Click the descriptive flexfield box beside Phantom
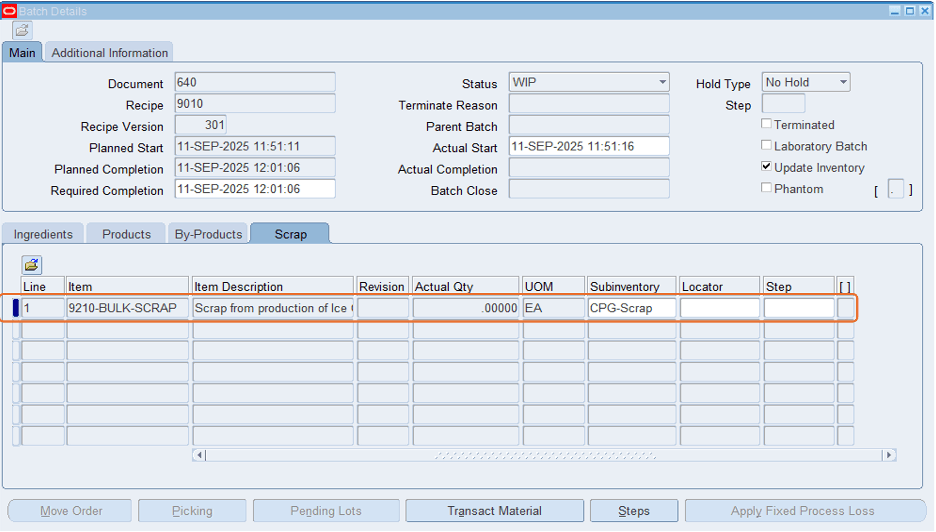Screen dimensions: 936x532 click(x=895, y=189)
